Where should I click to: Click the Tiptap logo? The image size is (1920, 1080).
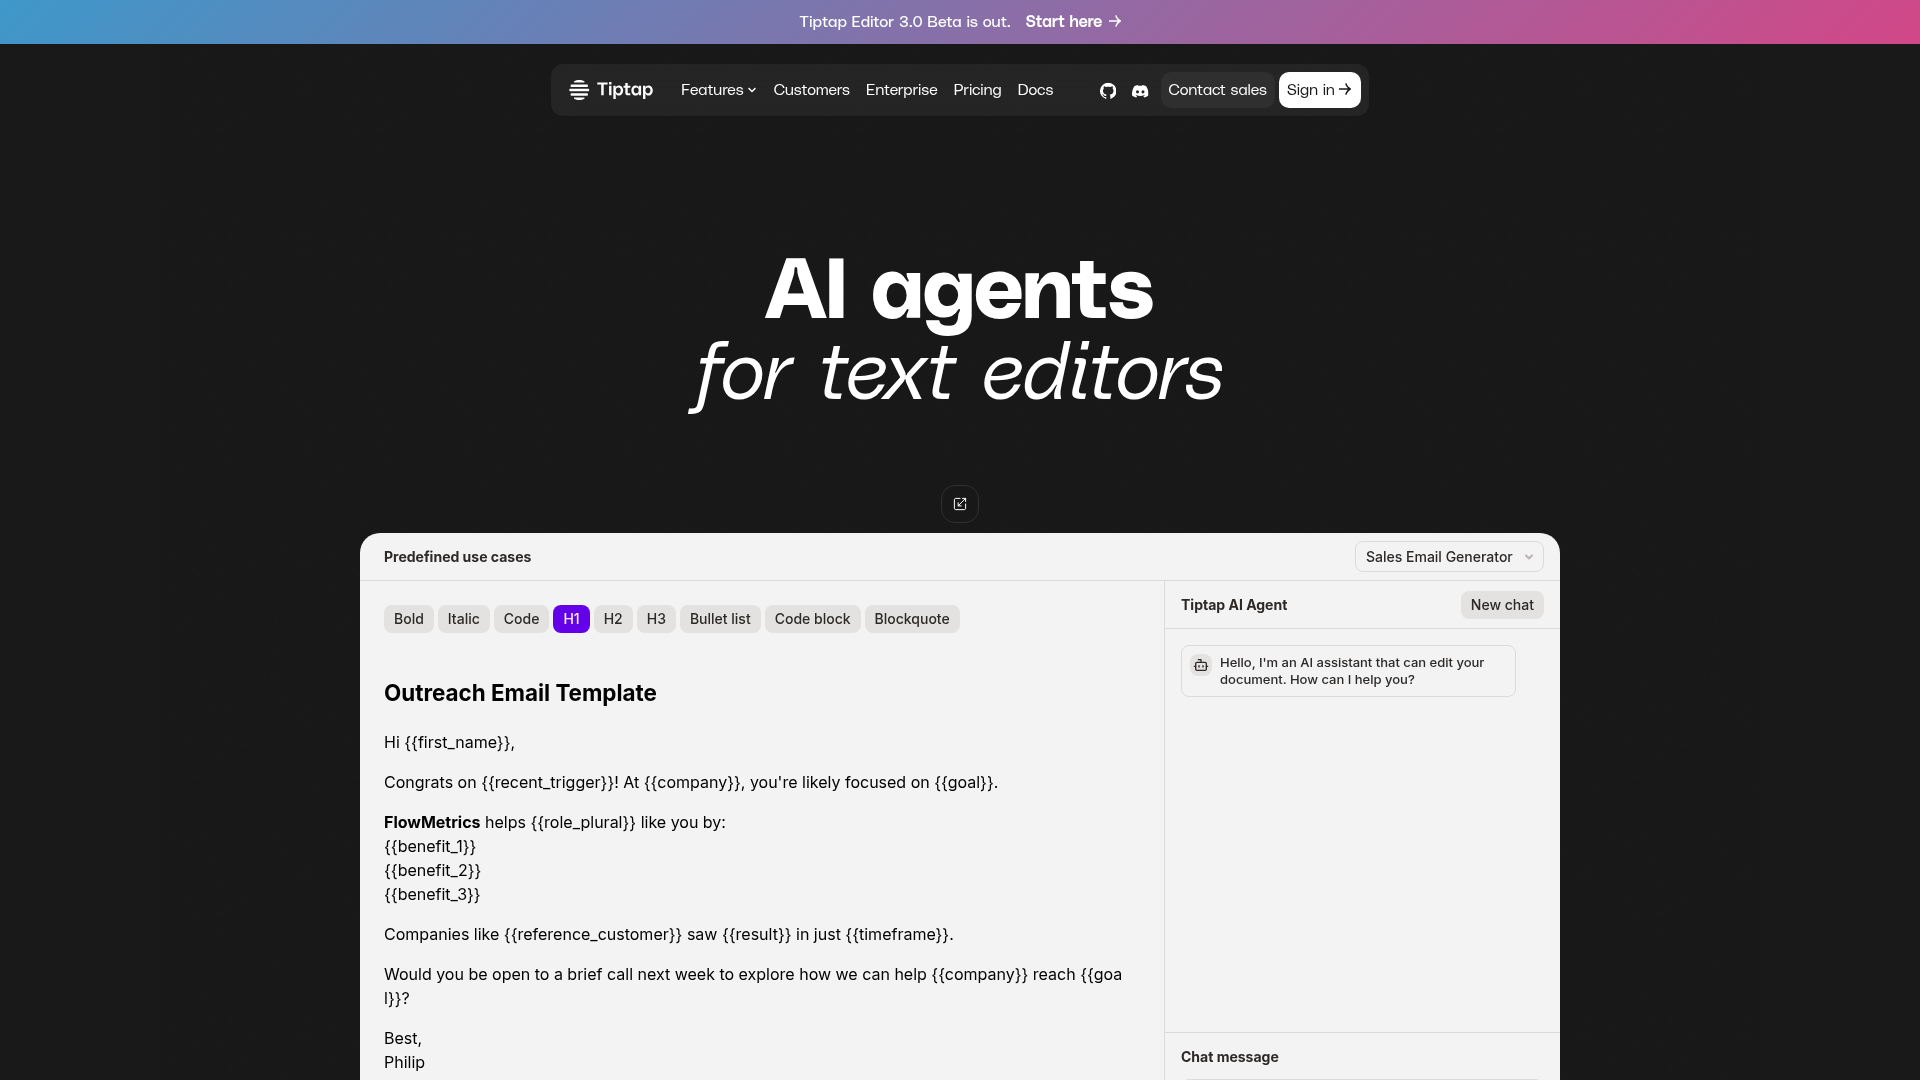(611, 90)
